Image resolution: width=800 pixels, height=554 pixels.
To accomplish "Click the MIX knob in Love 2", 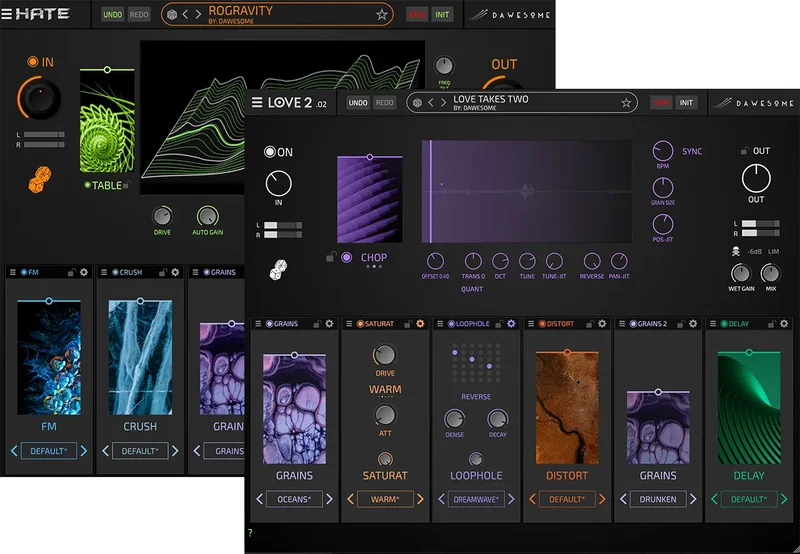I will coord(770,274).
